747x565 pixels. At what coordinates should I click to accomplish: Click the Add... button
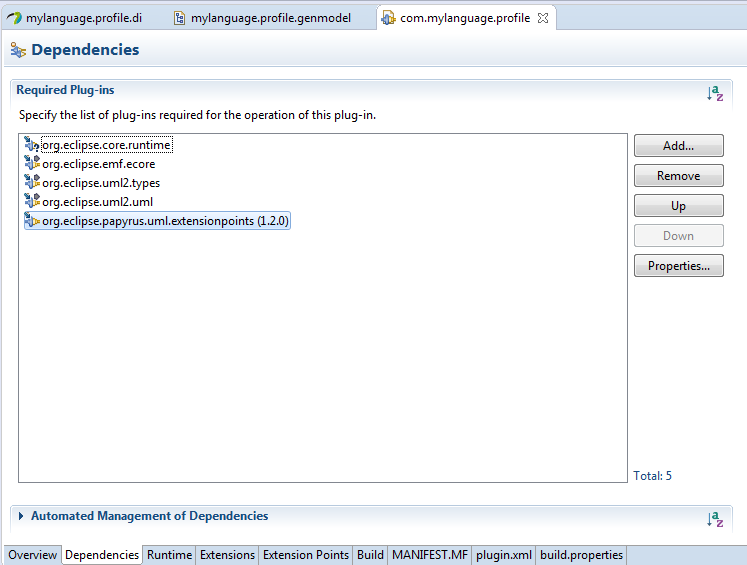tap(678, 145)
